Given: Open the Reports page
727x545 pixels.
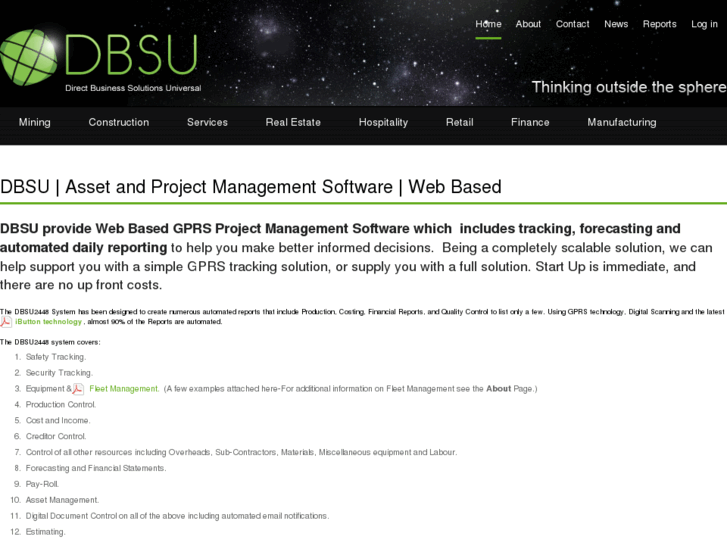Looking at the screenshot, I should pyautogui.click(x=659, y=24).
